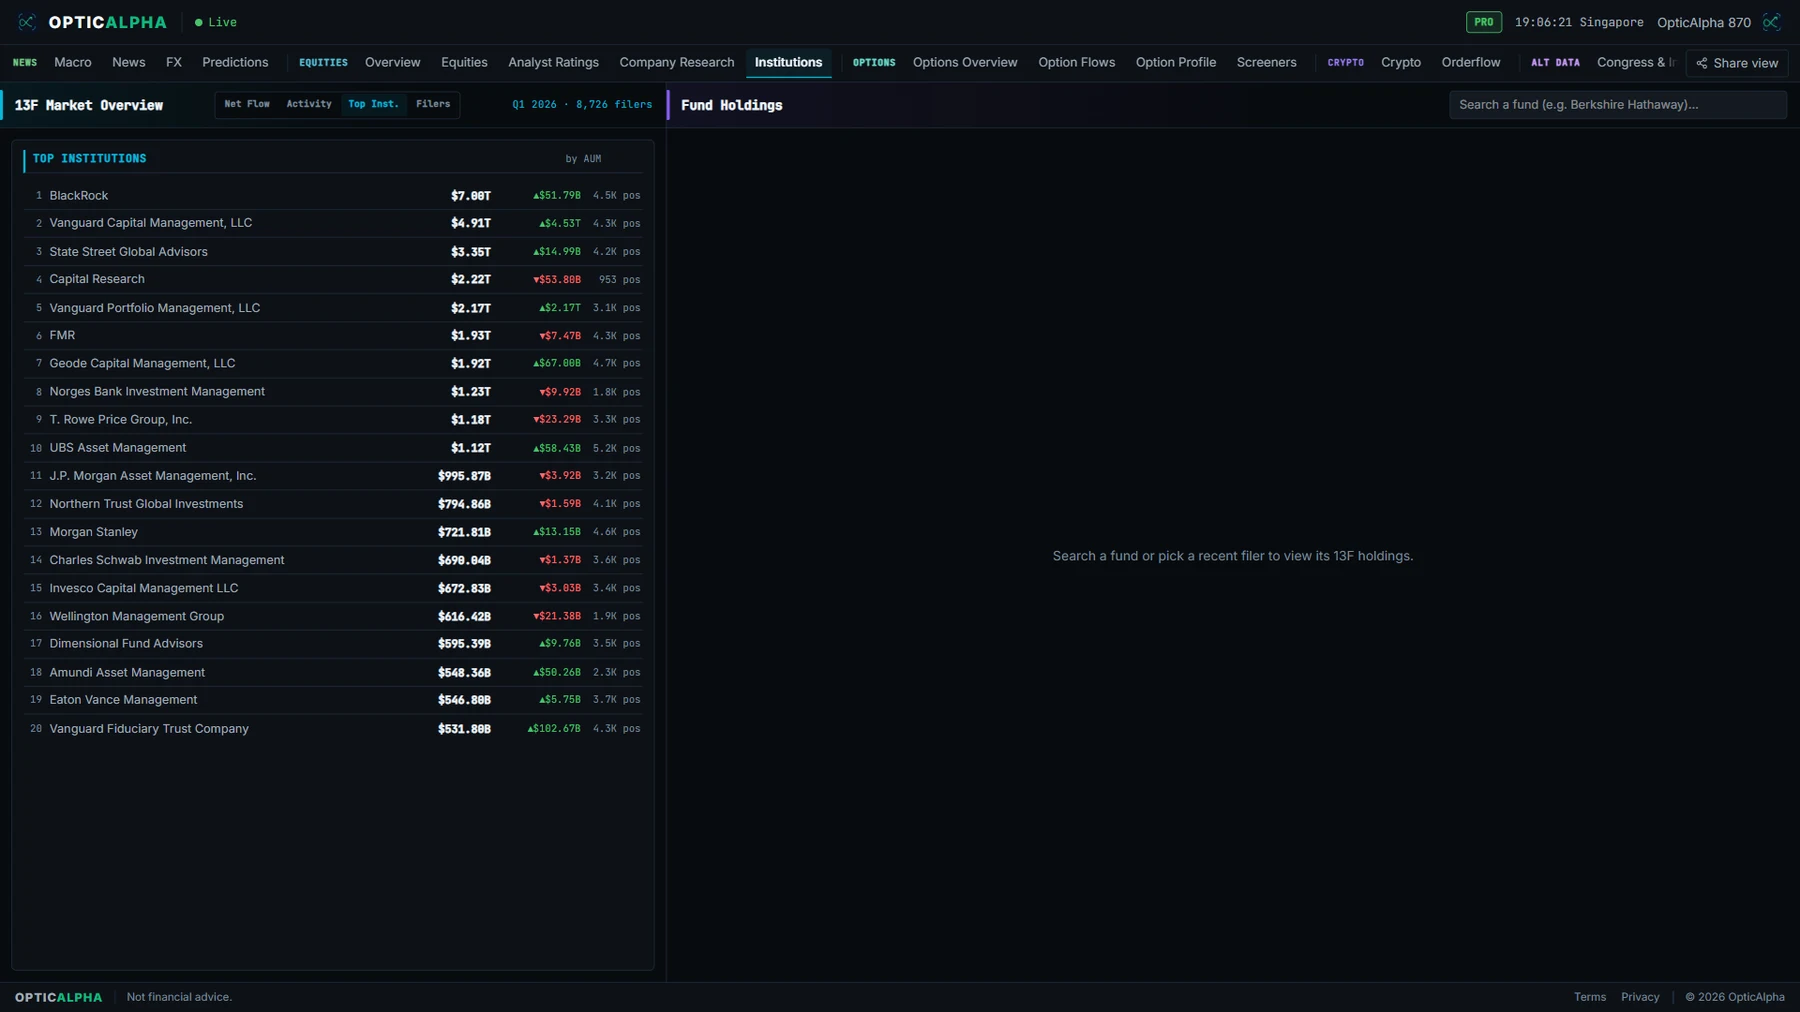Viewport: 1800px width, 1012px height.
Task: Open the Macro tab
Action: point(73,62)
